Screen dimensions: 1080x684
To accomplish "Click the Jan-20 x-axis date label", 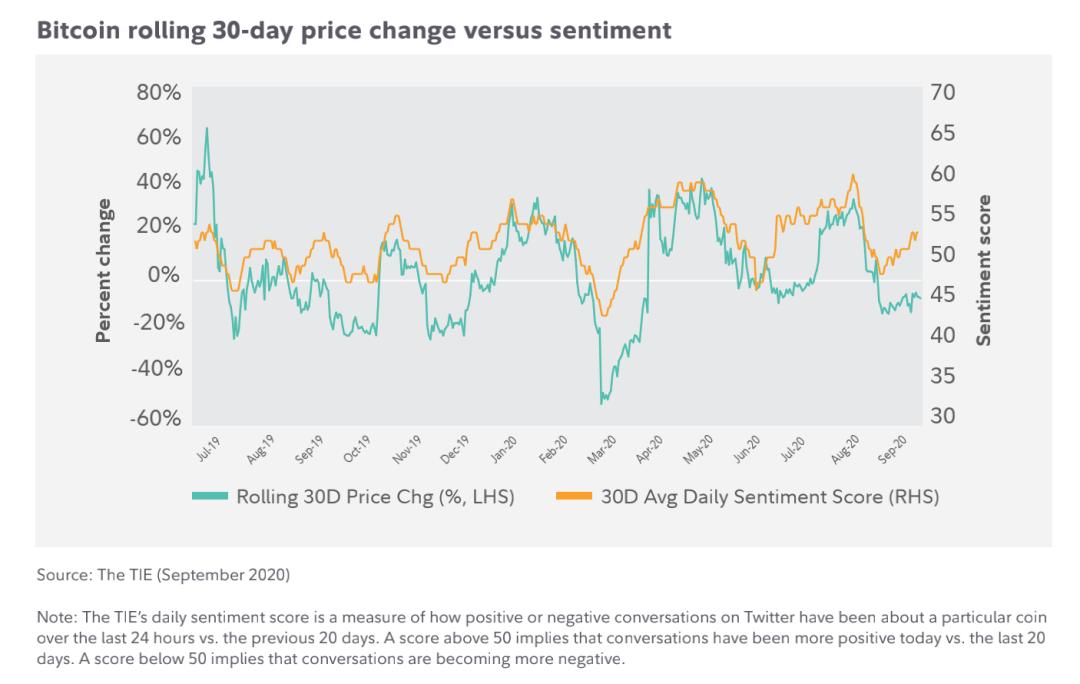I will pyautogui.click(x=503, y=448).
